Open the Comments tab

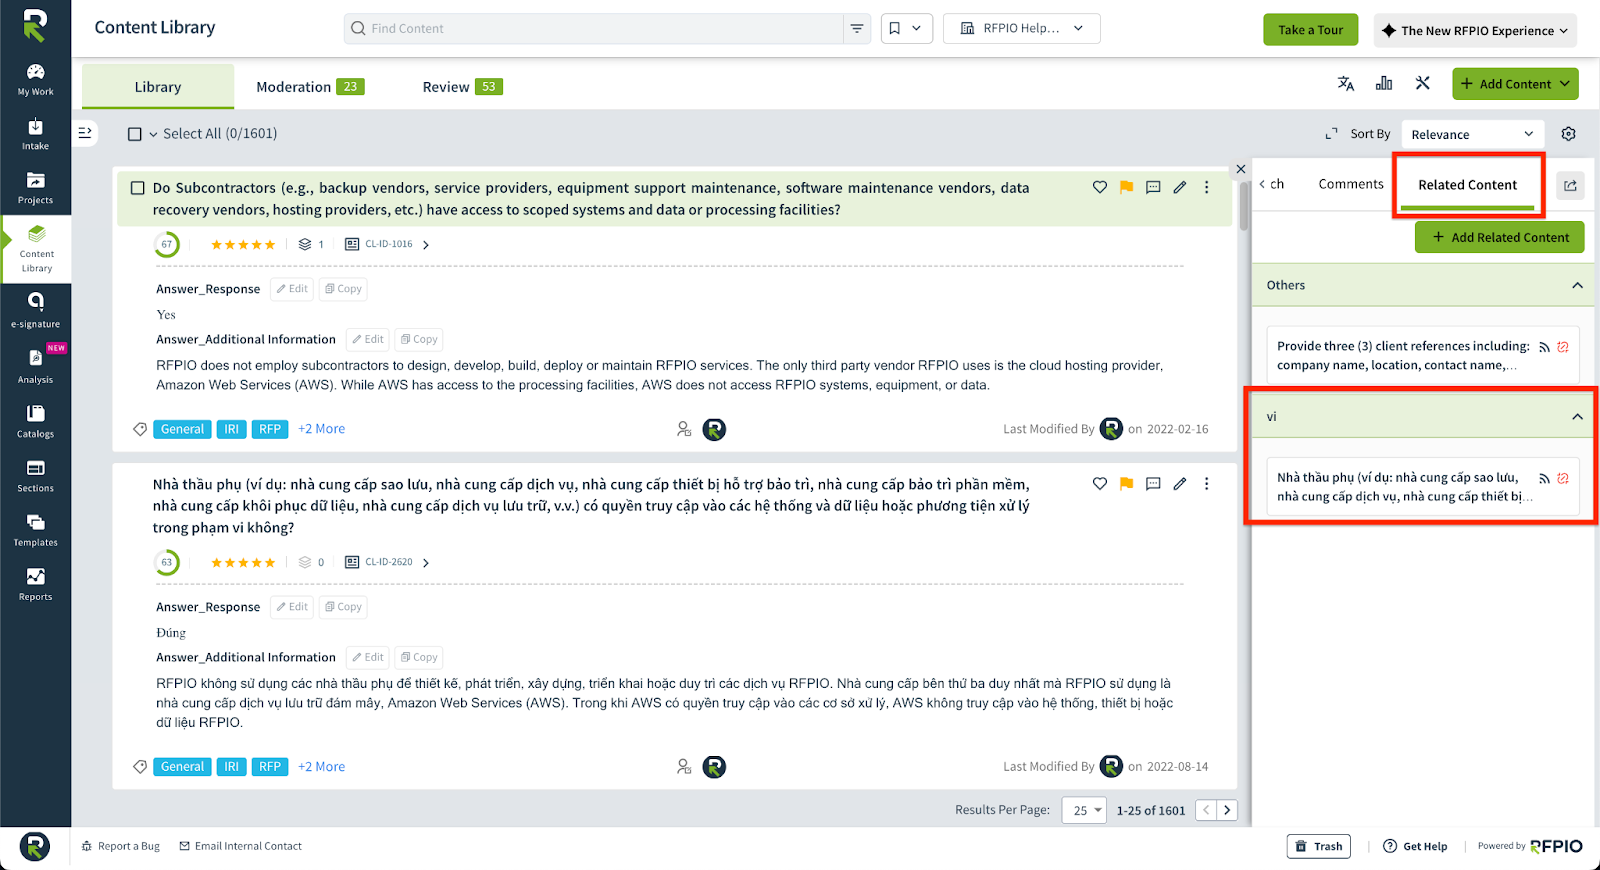tap(1351, 184)
